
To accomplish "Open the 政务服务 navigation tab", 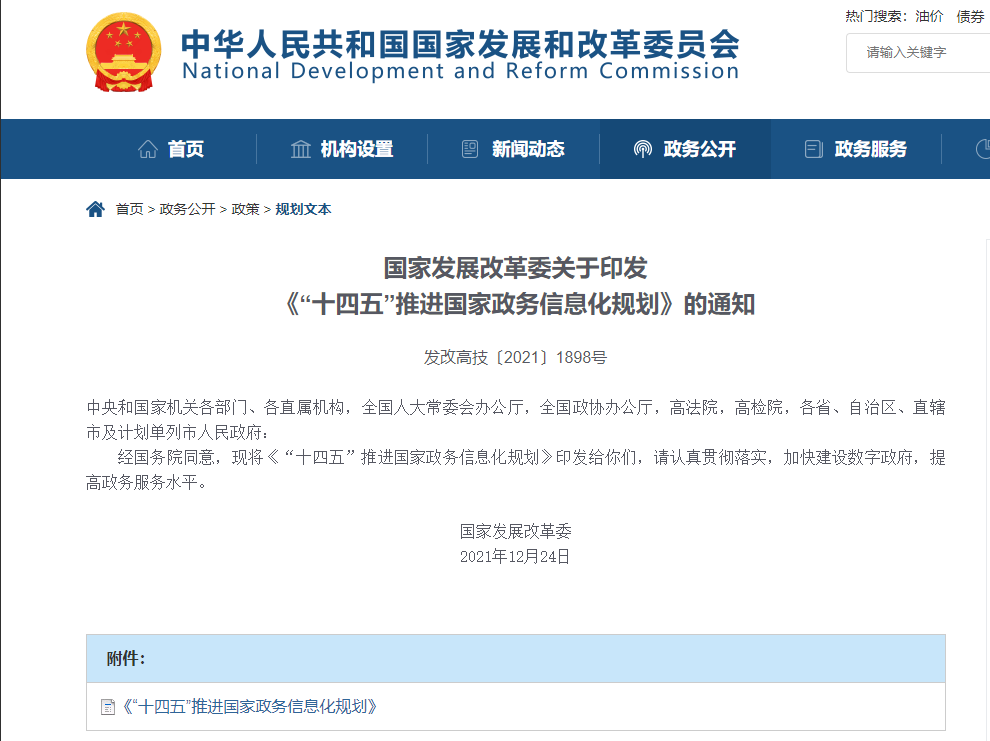I will coord(856,149).
